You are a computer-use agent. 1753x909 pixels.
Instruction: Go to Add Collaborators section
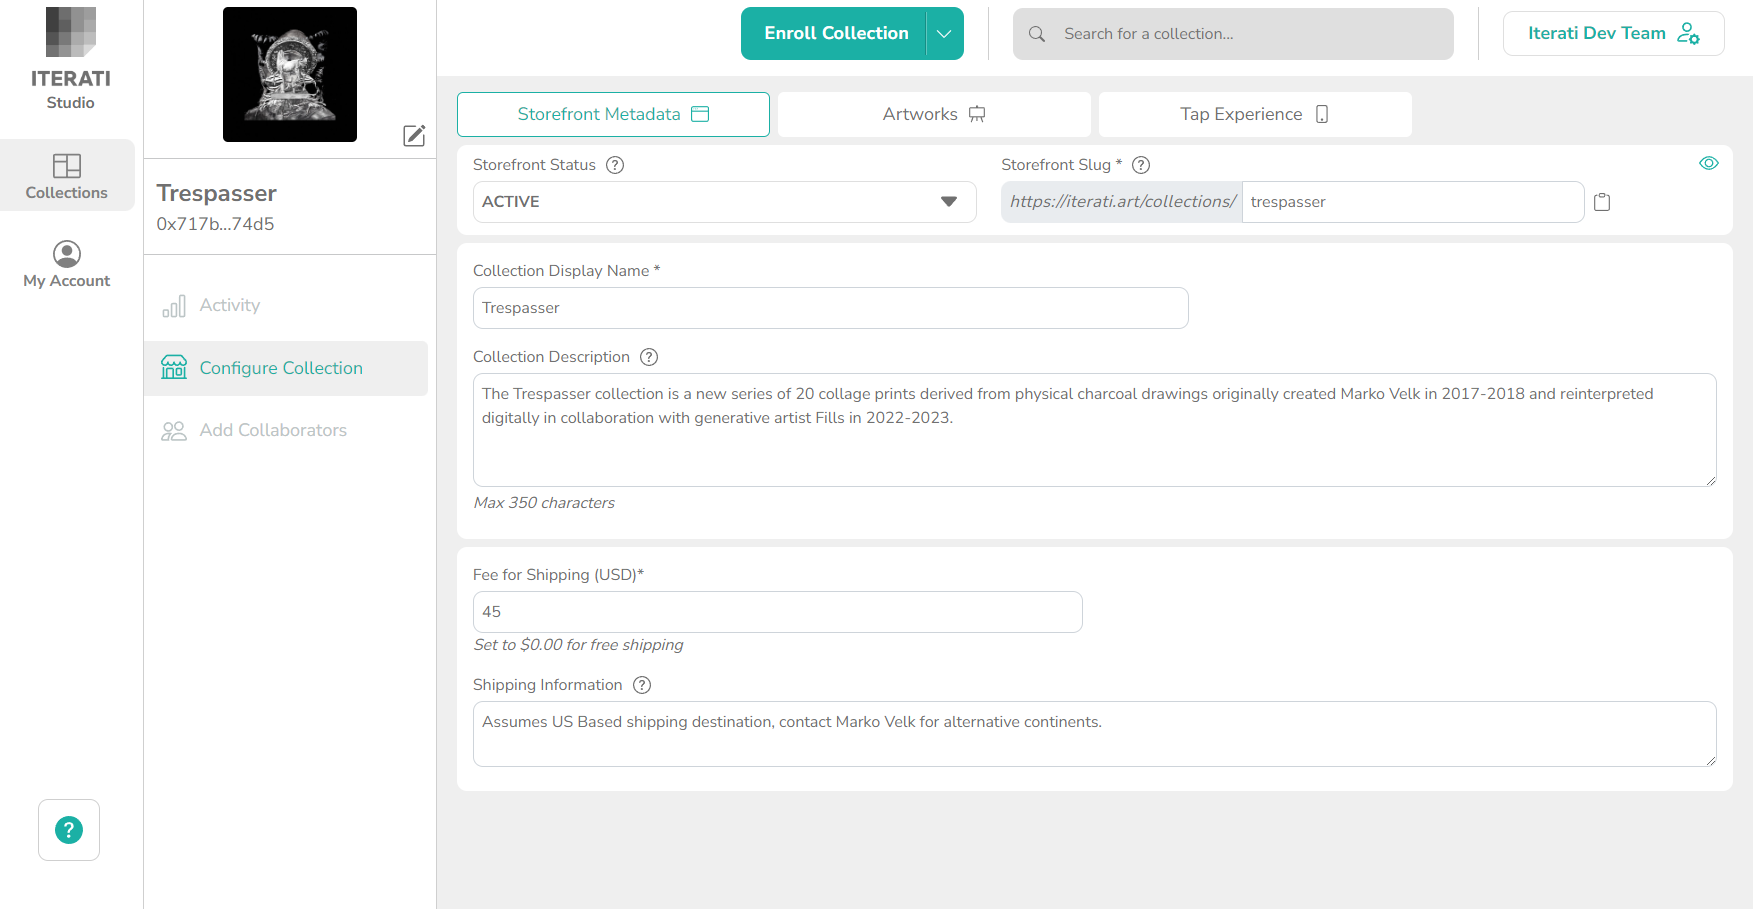tap(273, 431)
